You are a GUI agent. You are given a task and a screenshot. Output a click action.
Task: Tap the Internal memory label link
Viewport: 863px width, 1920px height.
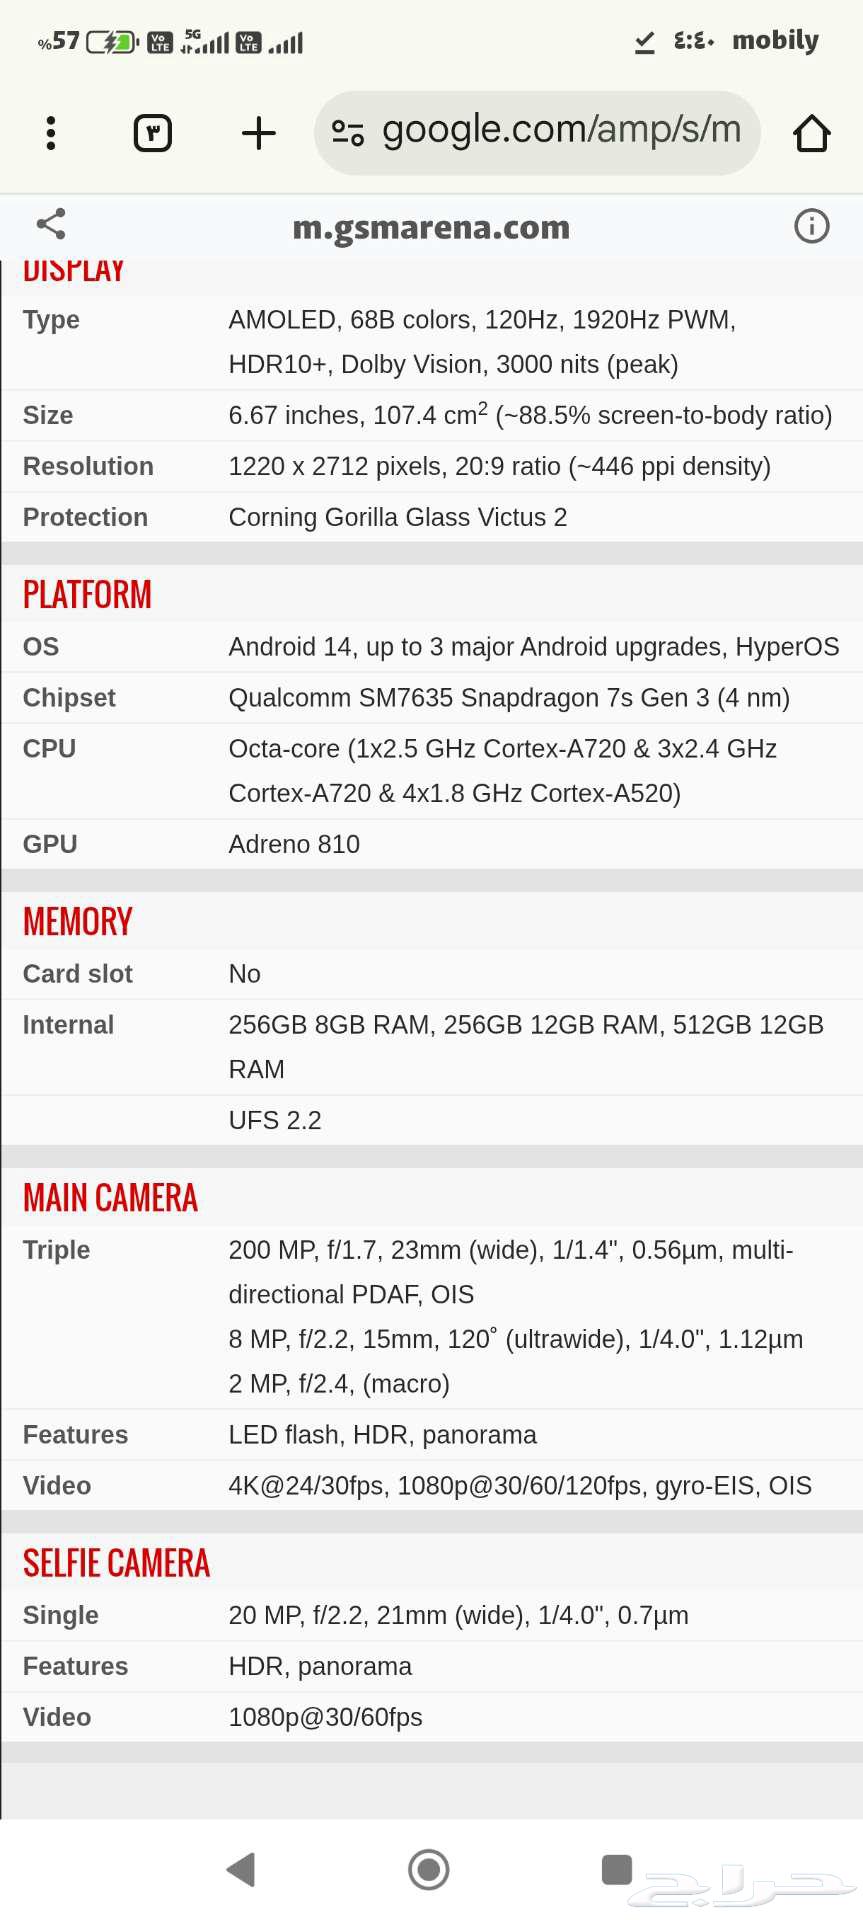(x=68, y=1025)
